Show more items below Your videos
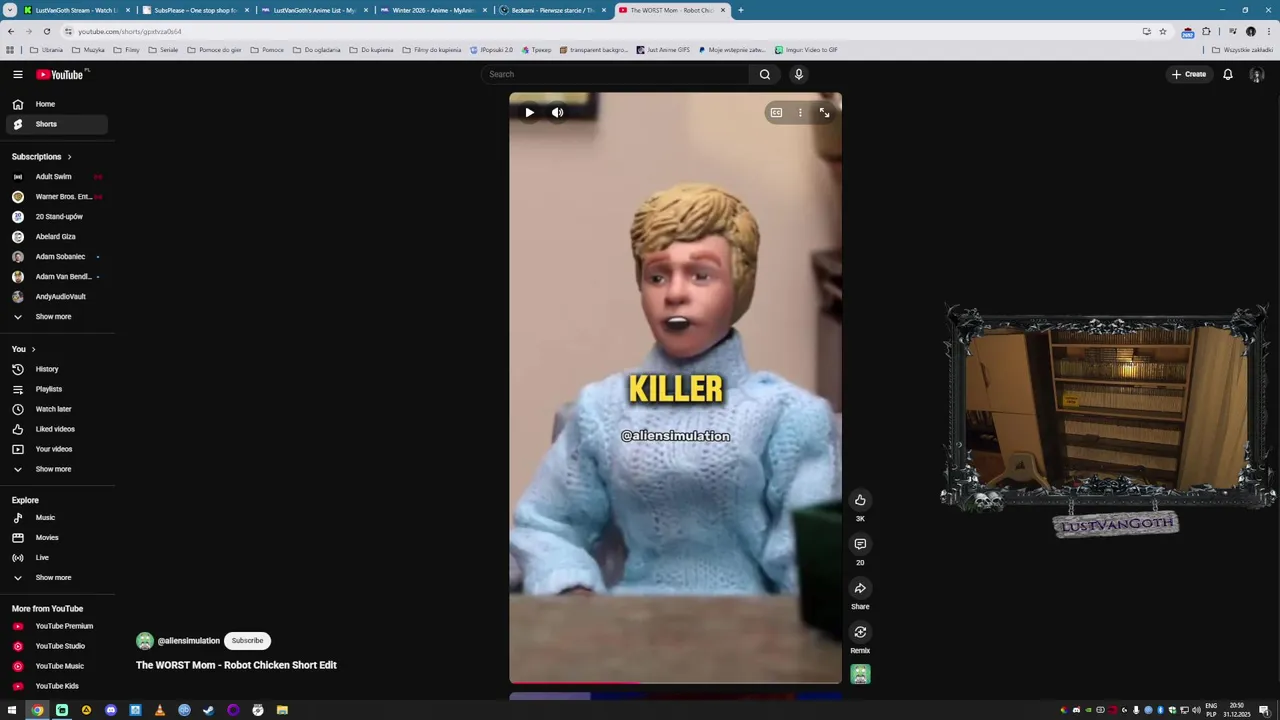Viewport: 1280px width, 720px height. tap(55, 469)
